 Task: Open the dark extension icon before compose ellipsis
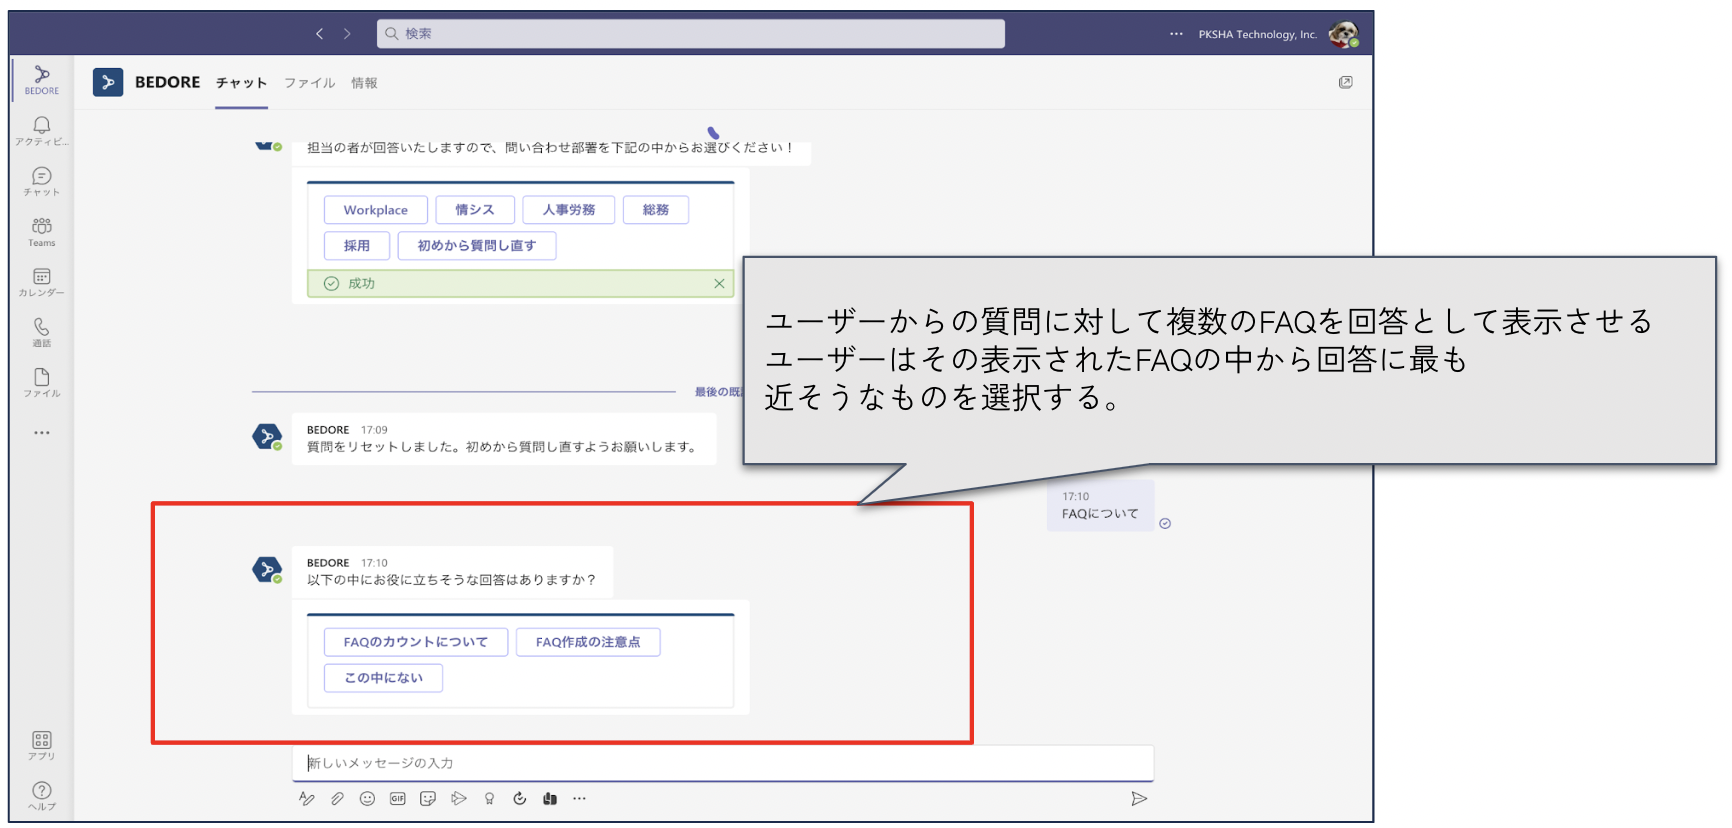(550, 798)
